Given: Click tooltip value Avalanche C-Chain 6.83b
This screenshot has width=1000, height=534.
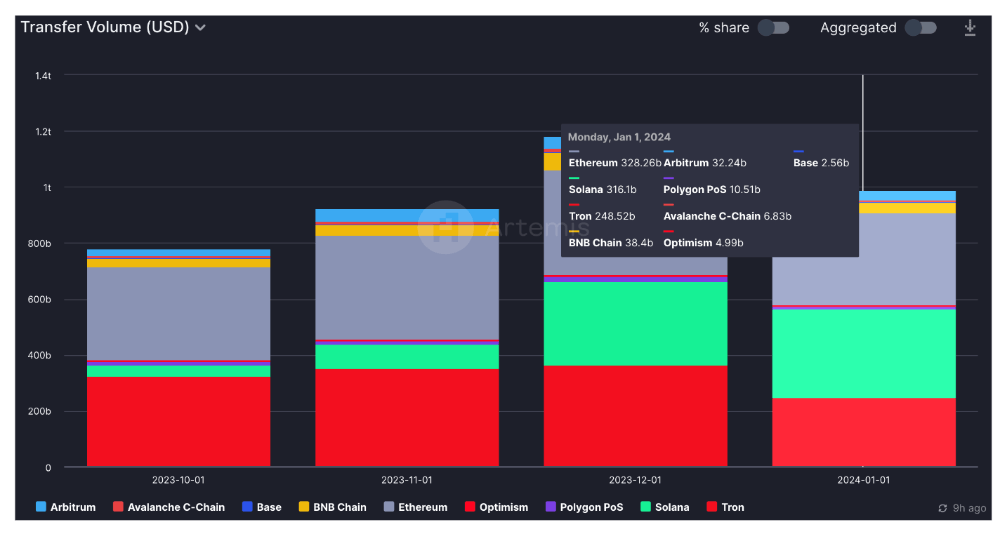Looking at the screenshot, I should click(x=727, y=216).
